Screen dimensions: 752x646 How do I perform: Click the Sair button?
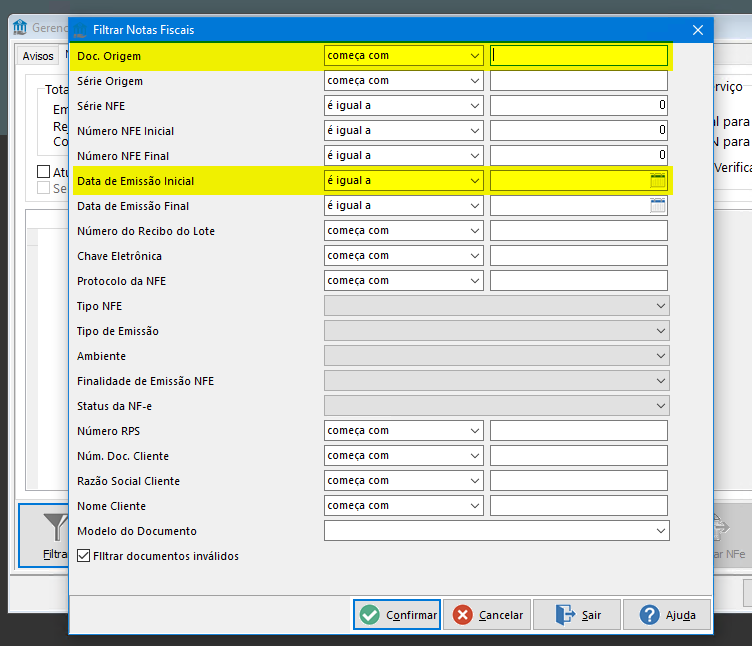point(577,614)
